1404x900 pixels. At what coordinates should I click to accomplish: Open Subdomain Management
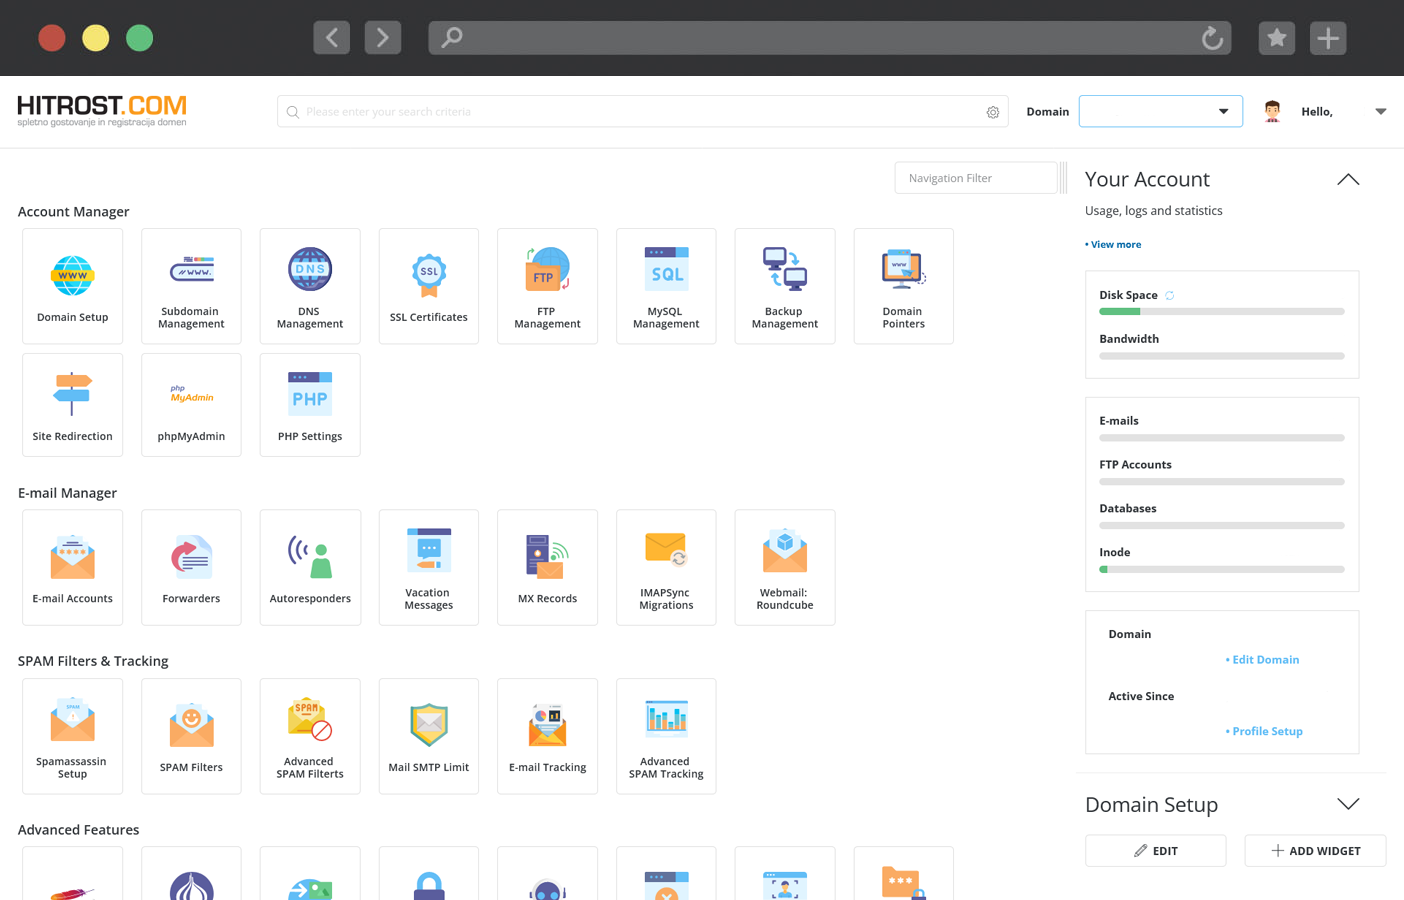click(x=191, y=286)
